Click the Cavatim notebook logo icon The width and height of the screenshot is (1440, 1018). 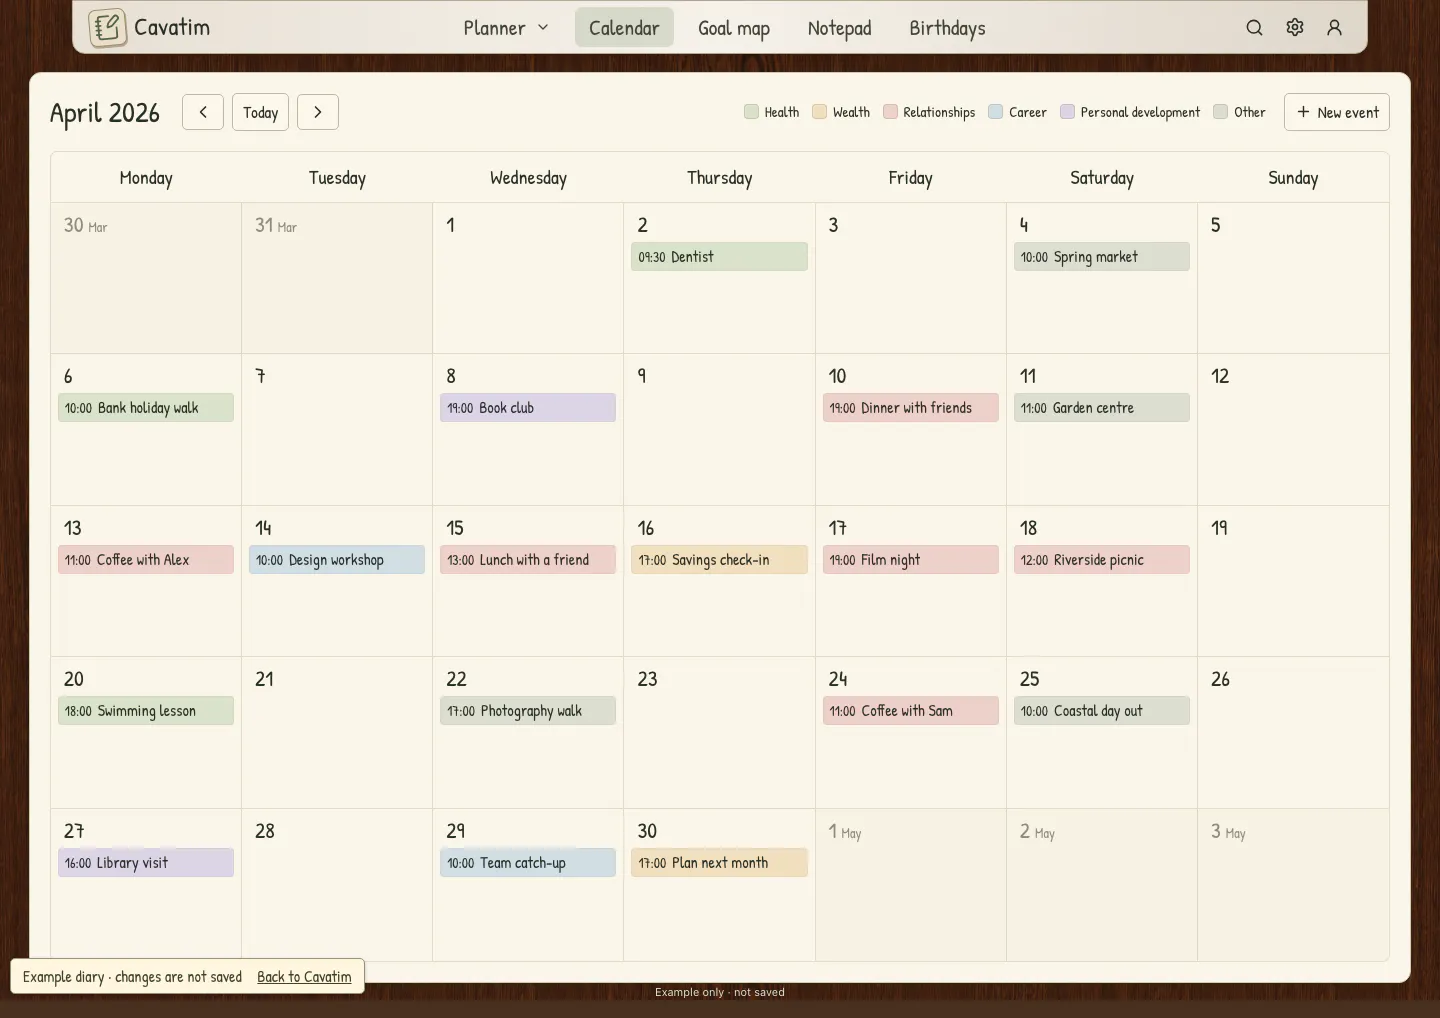tap(107, 28)
